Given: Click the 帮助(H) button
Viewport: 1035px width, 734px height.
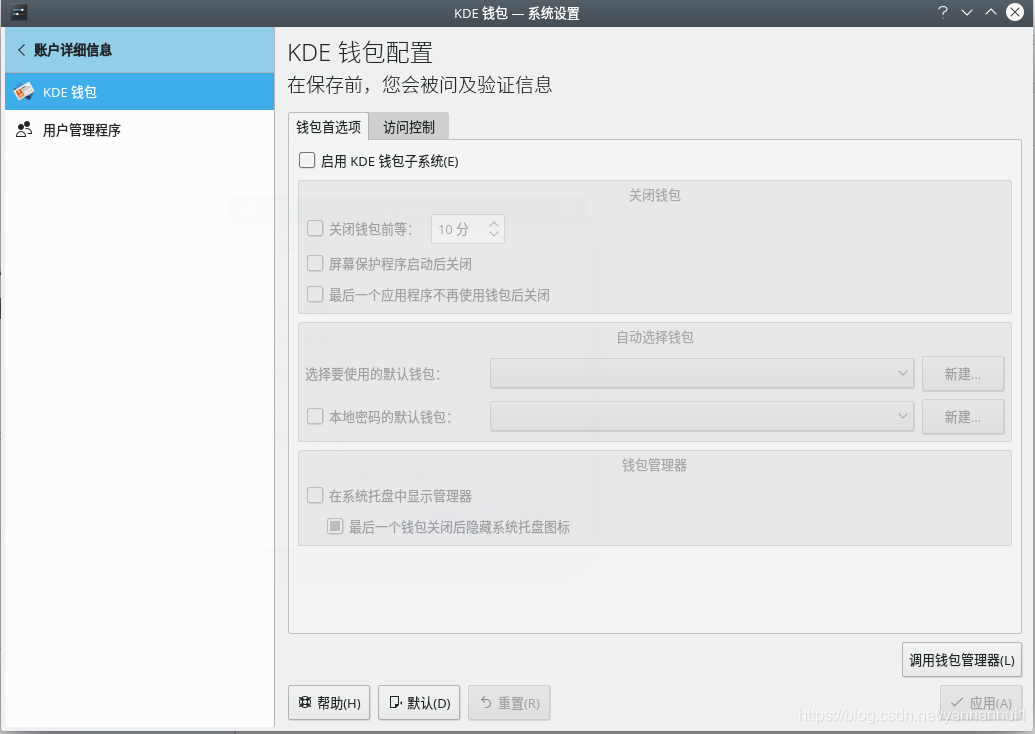Looking at the screenshot, I should [x=329, y=703].
